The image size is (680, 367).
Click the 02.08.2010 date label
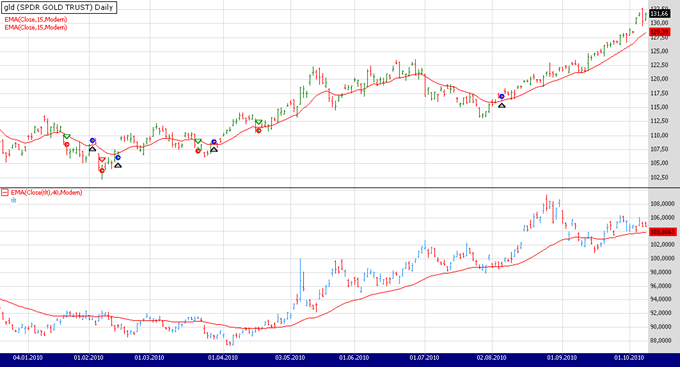491,357
